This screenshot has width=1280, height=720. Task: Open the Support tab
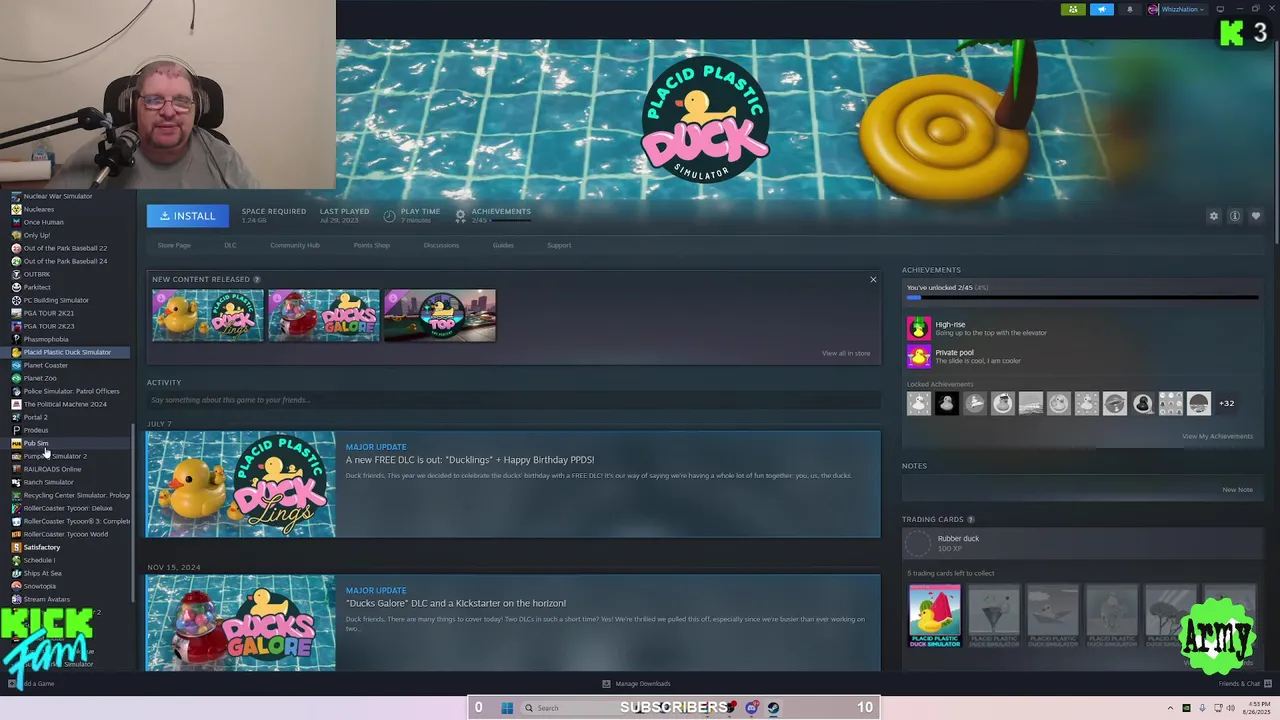point(559,245)
